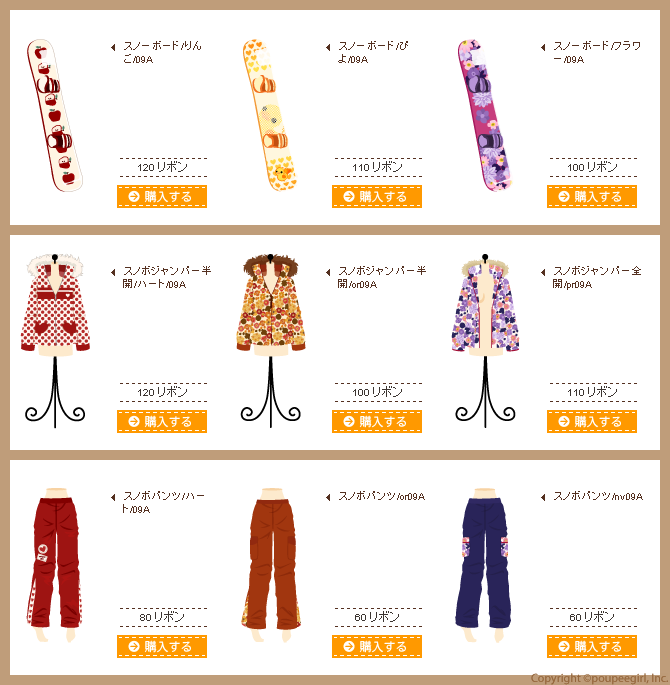This screenshot has height=685, width=670.
Task: Select the purple flower snowboard image
Action: coord(485,115)
